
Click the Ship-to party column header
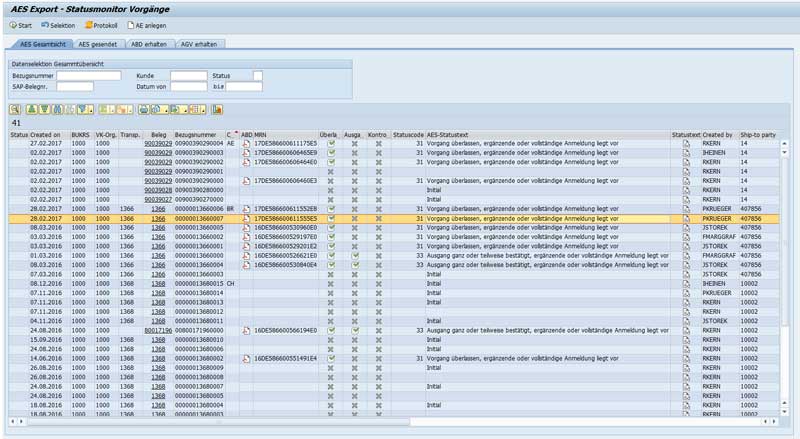(758, 135)
